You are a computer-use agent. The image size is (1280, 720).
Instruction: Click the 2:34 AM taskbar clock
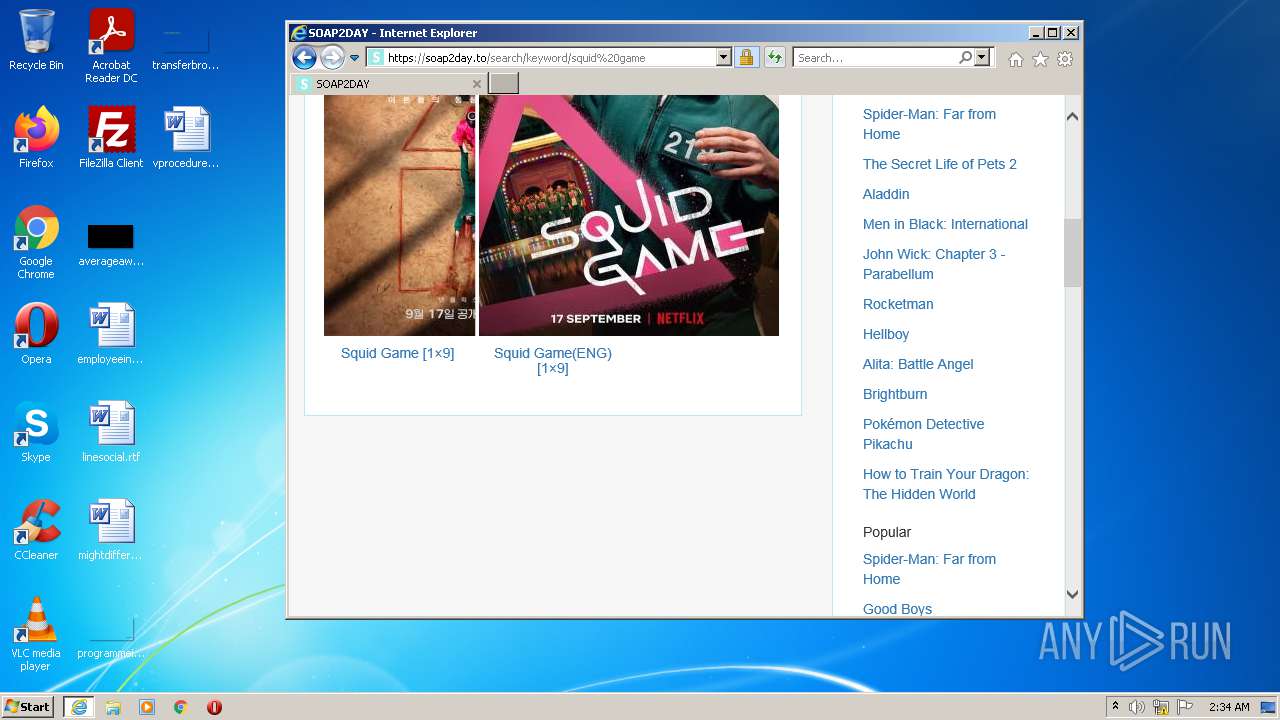tap(1229, 707)
